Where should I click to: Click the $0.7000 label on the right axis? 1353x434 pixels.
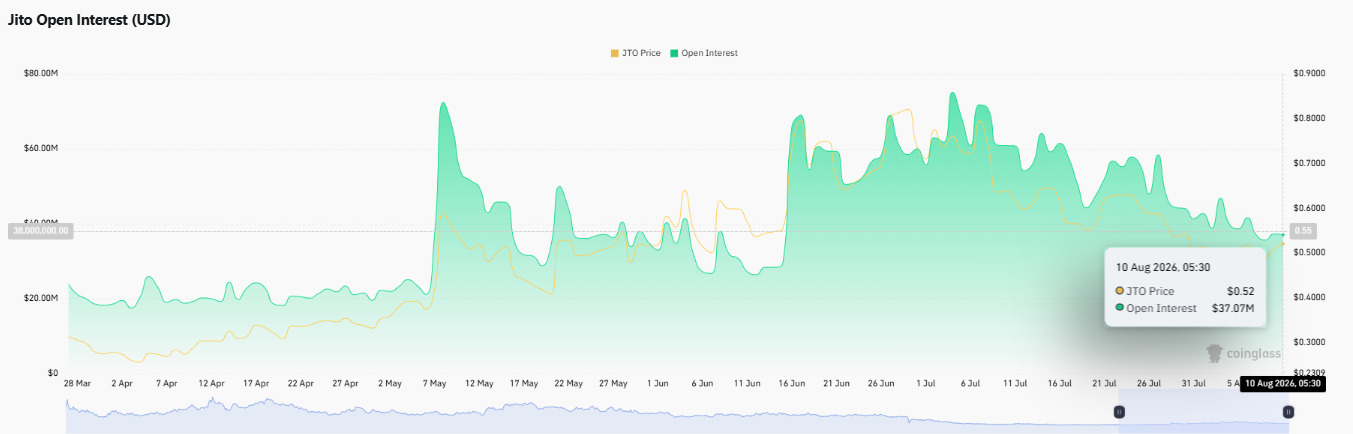click(1308, 163)
